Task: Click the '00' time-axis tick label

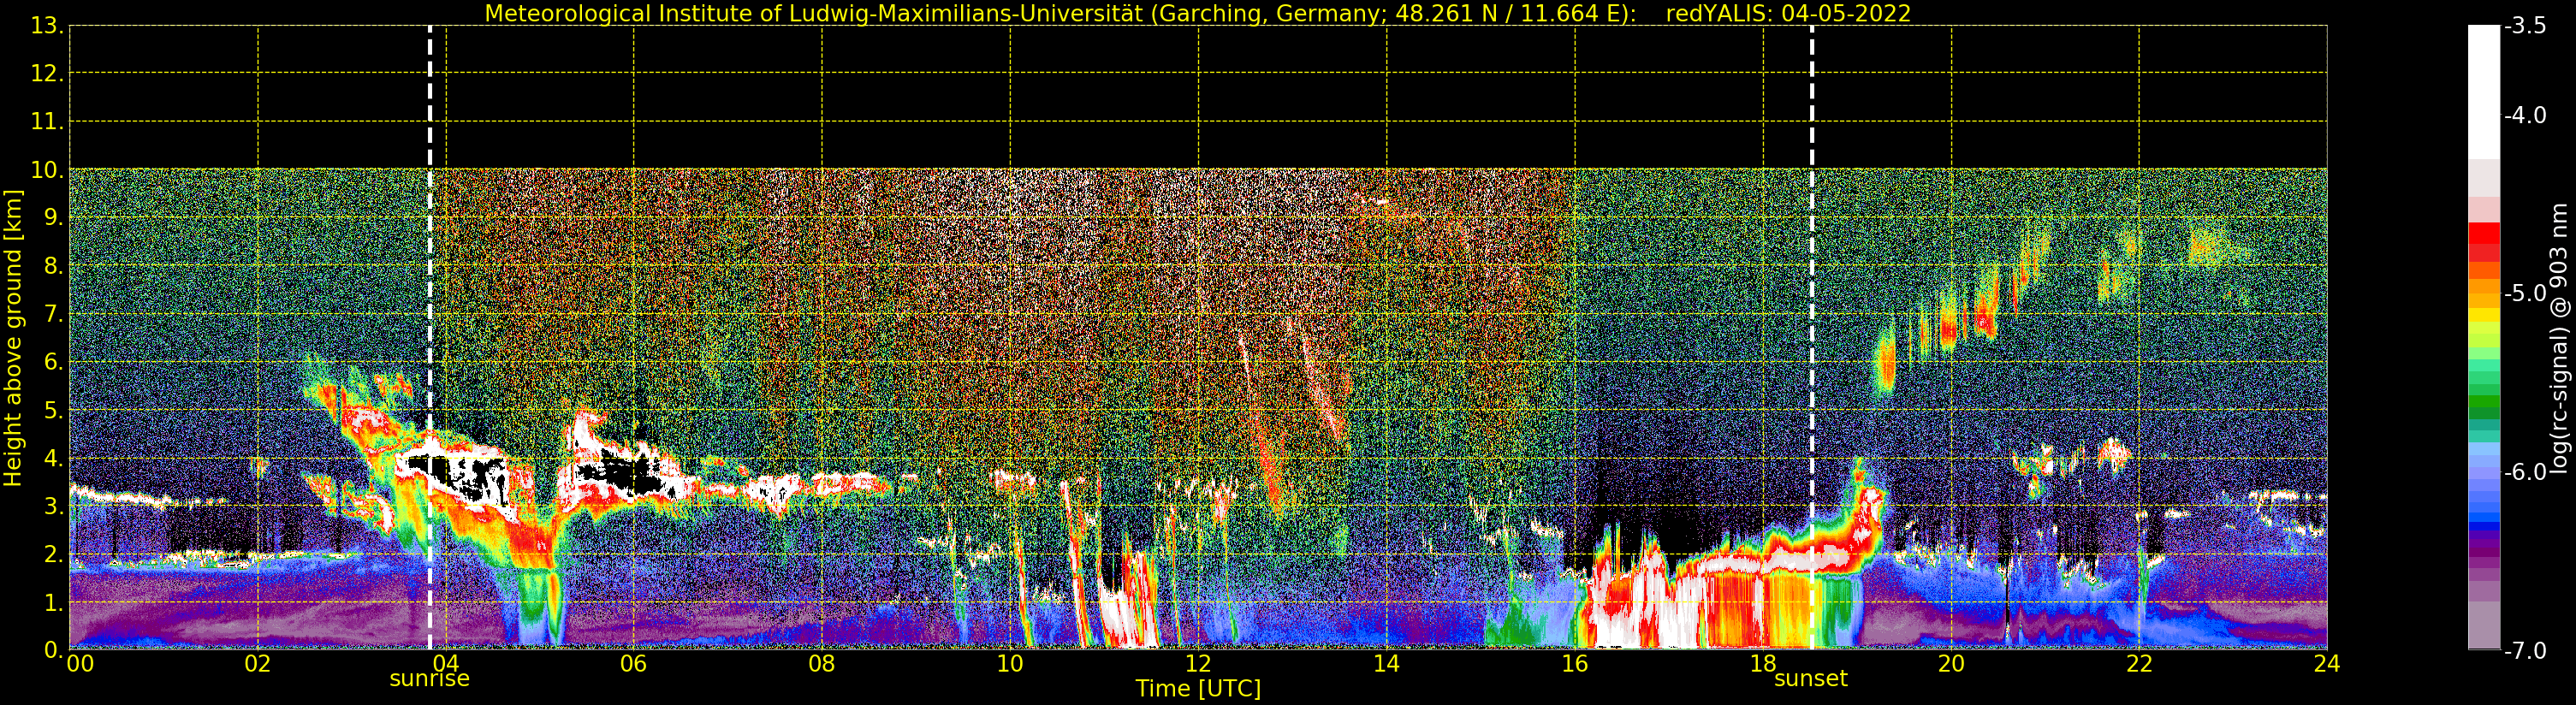Action: click(80, 664)
